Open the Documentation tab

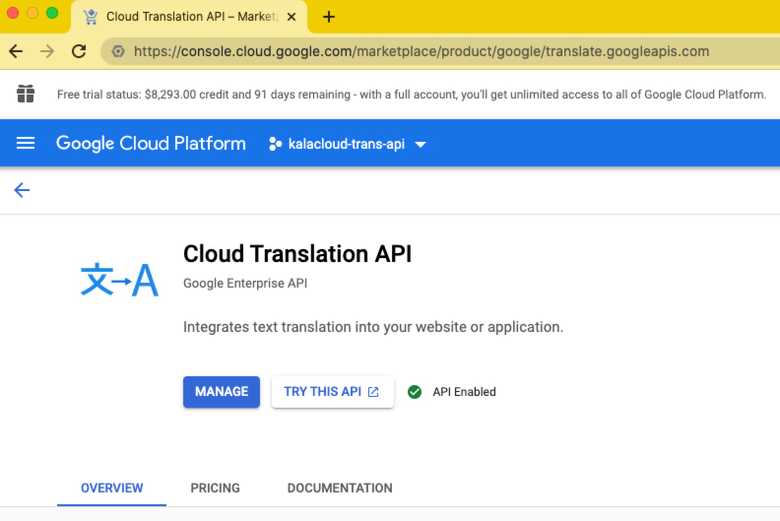click(x=340, y=488)
